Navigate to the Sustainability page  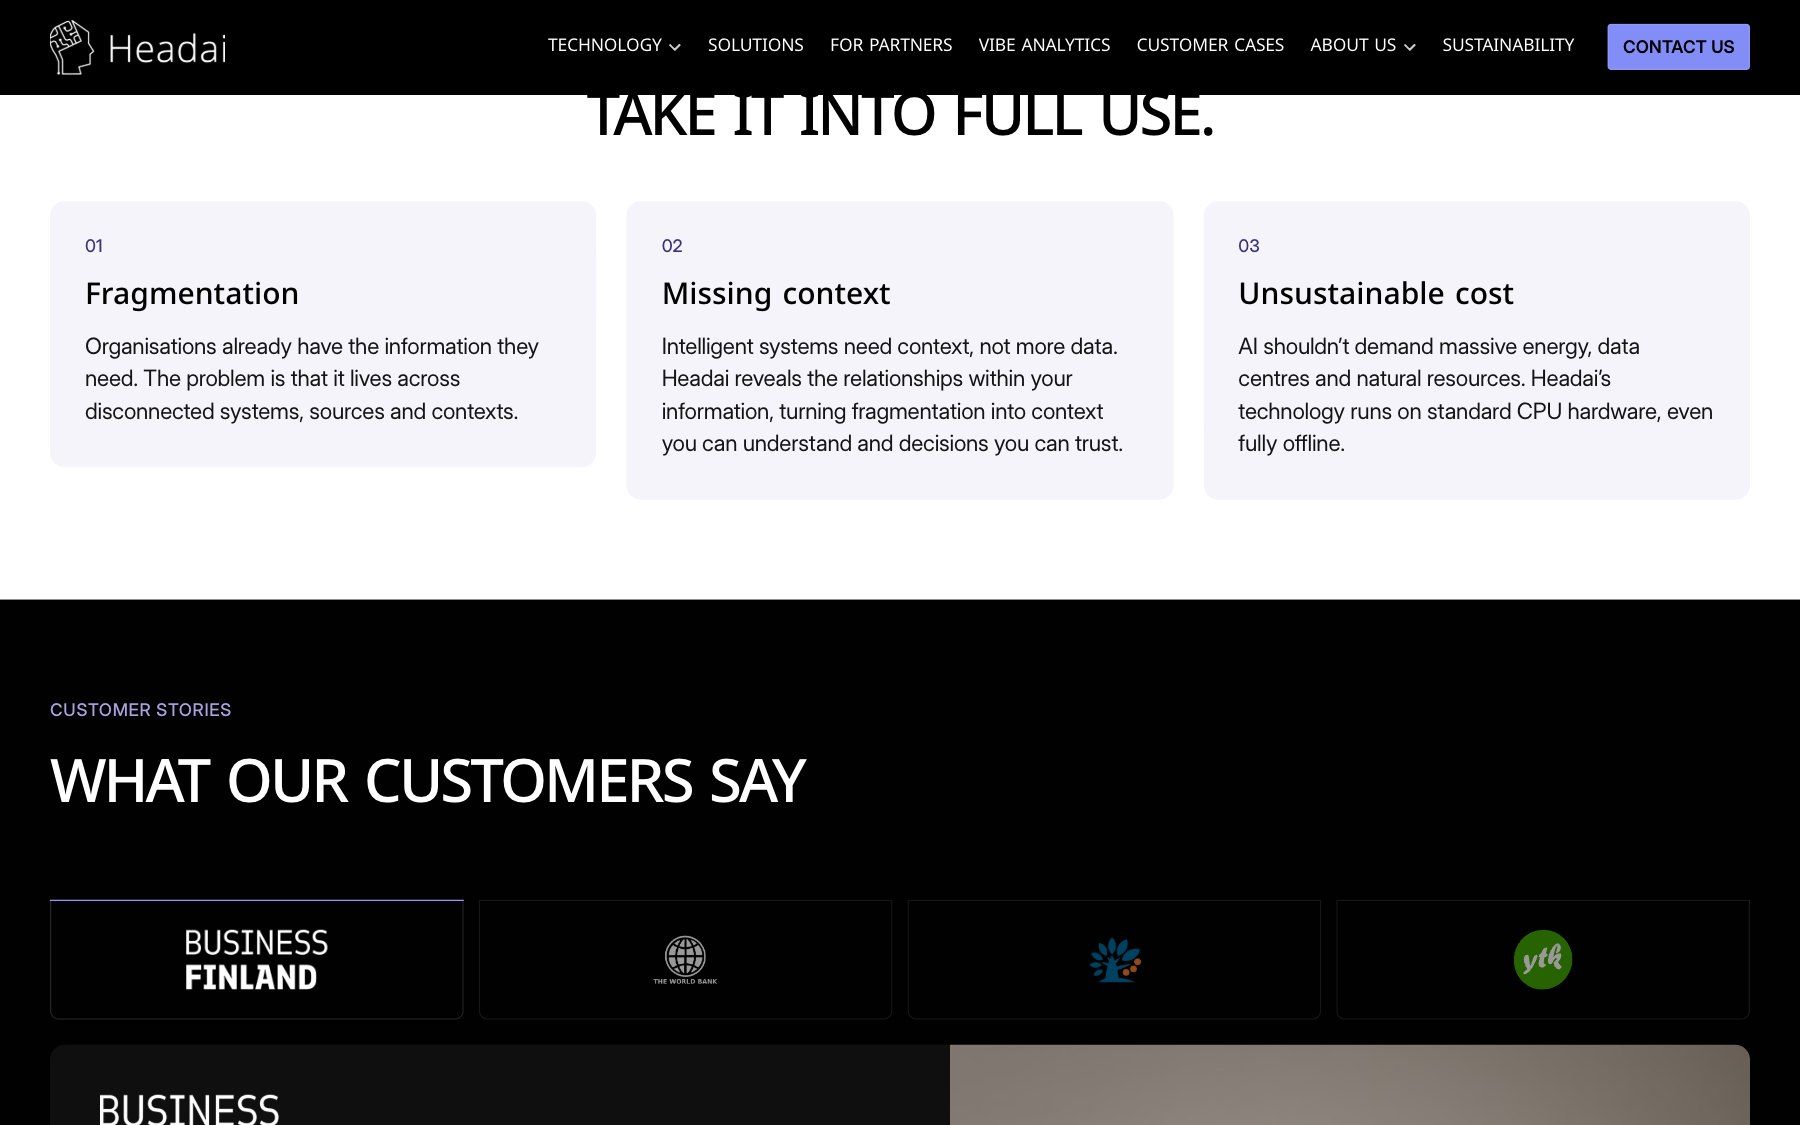[1508, 45]
